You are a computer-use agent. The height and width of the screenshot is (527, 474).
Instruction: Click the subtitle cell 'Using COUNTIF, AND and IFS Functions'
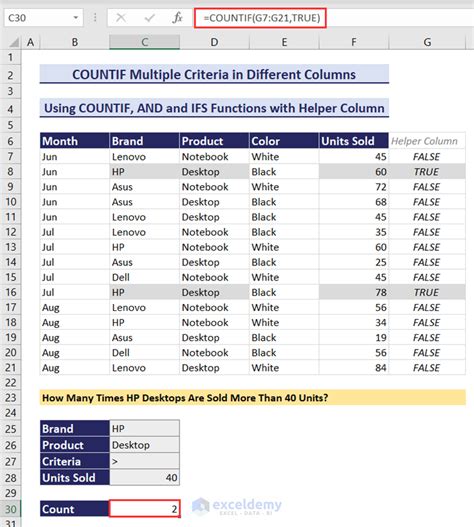[x=214, y=108]
